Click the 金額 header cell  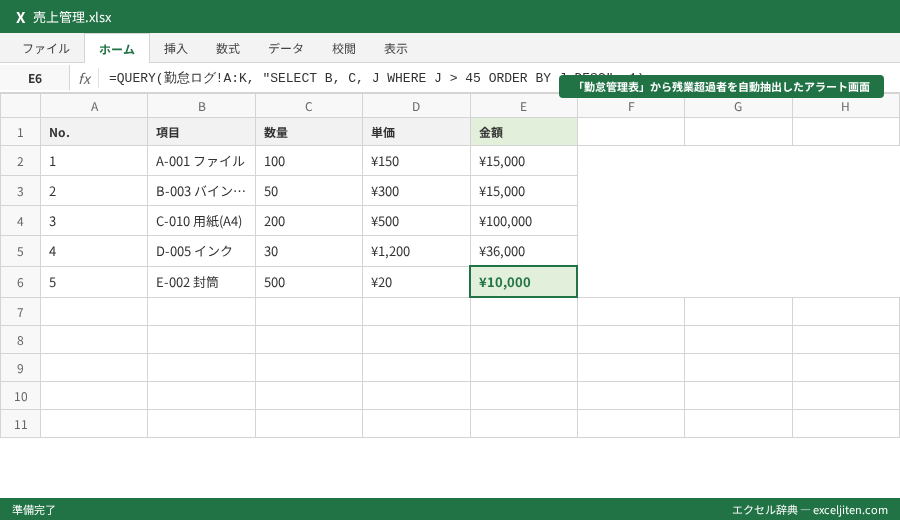[523, 133]
